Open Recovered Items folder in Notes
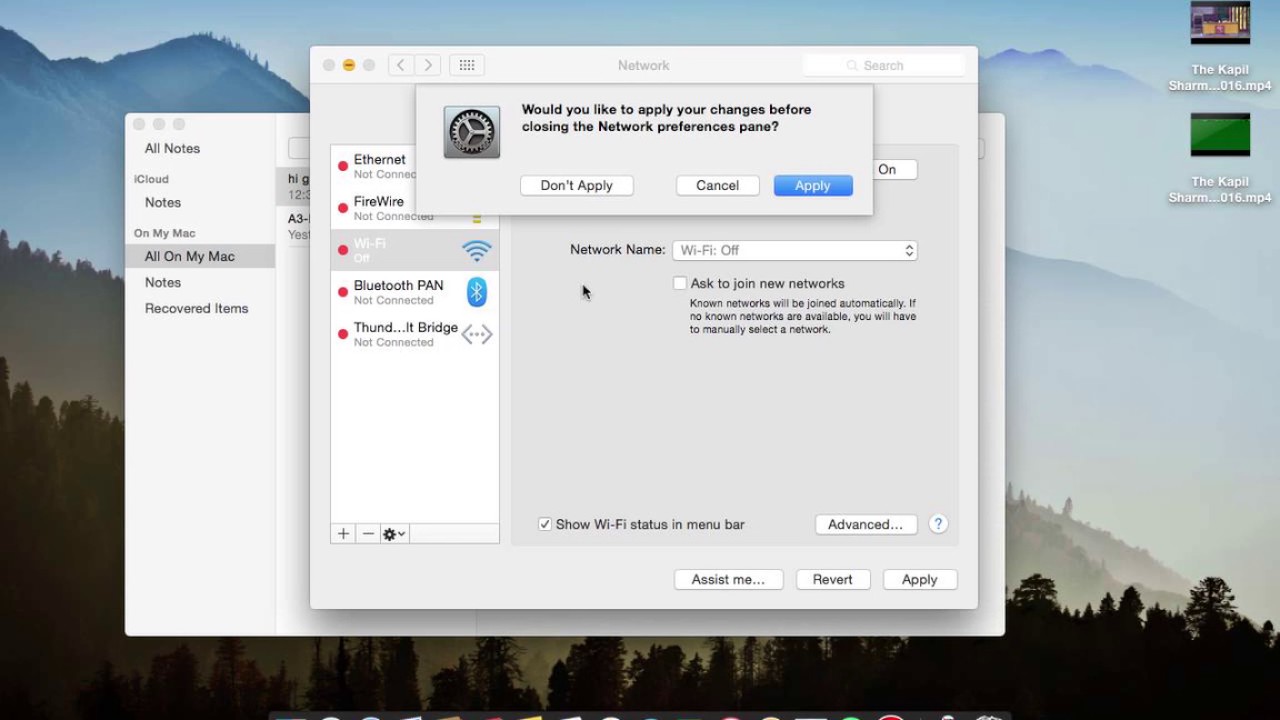1280x720 pixels. tap(197, 308)
